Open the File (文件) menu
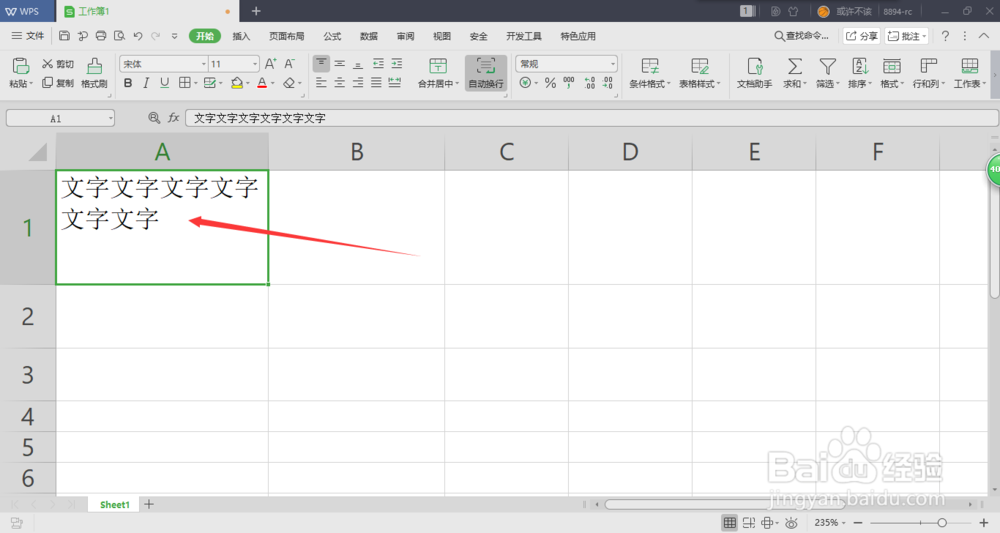The height and width of the screenshot is (533, 1000). click(28, 36)
